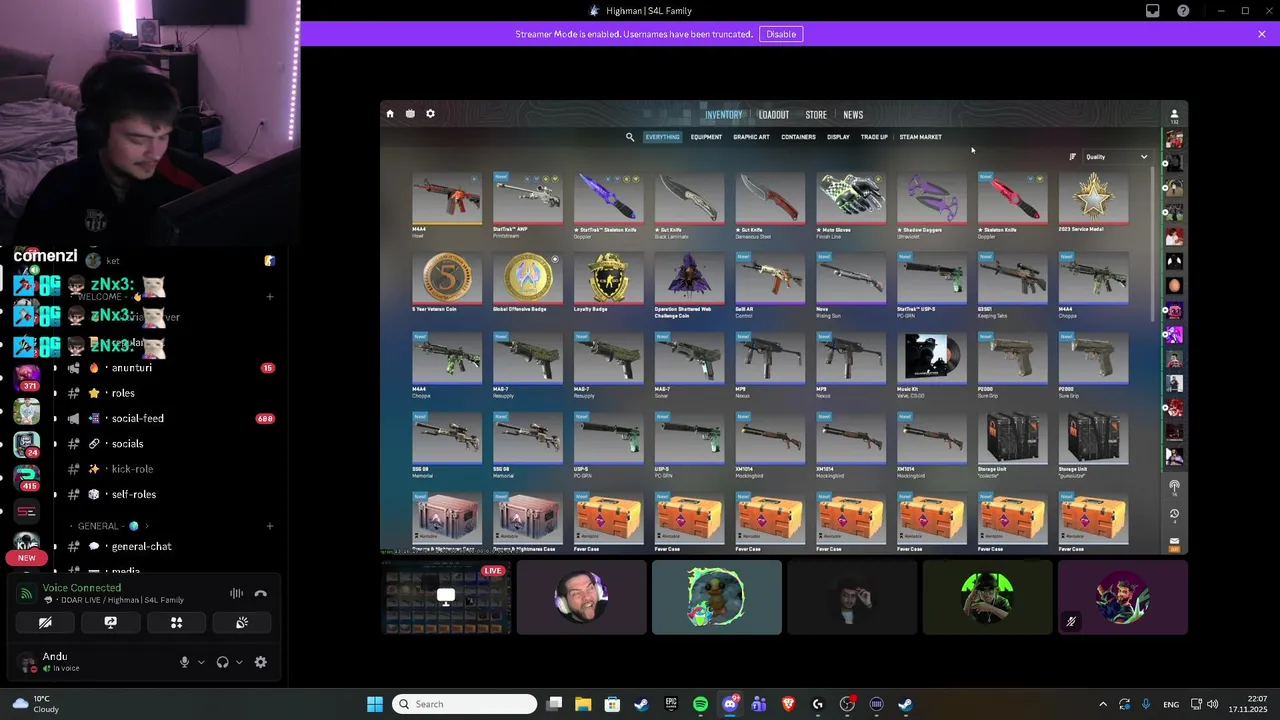Disconnect from voice with the hang-up icon
This screenshot has width=1280, height=720.
pos(261,593)
